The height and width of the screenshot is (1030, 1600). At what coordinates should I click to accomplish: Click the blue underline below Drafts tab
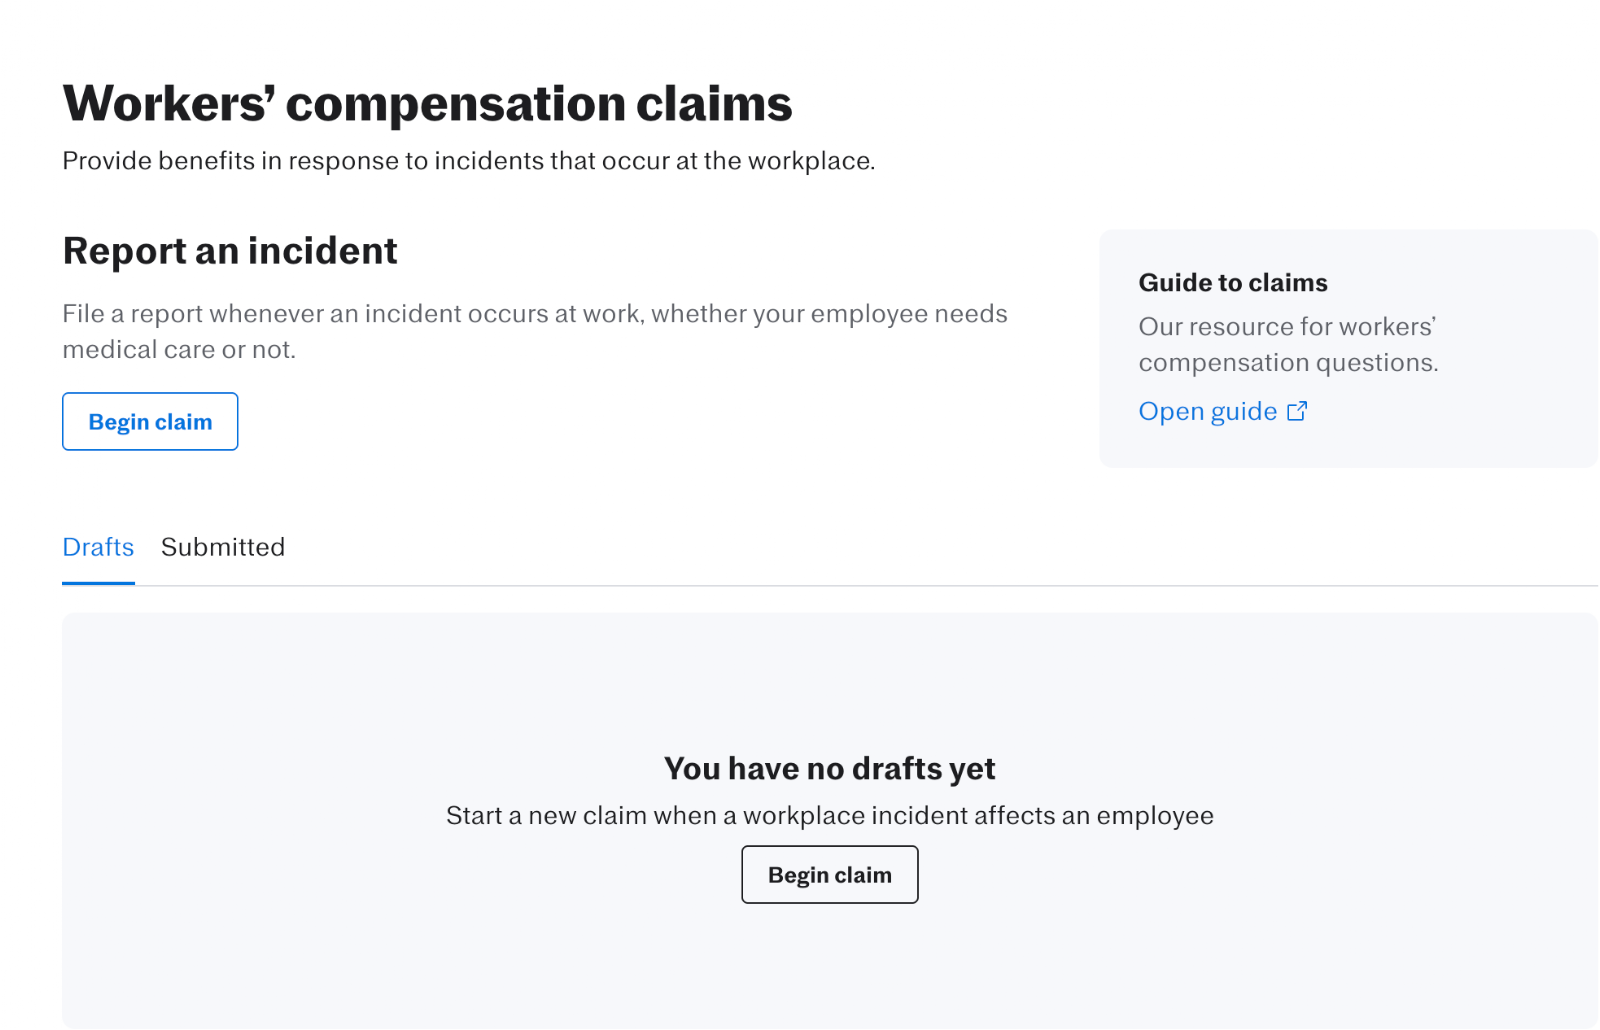click(98, 583)
